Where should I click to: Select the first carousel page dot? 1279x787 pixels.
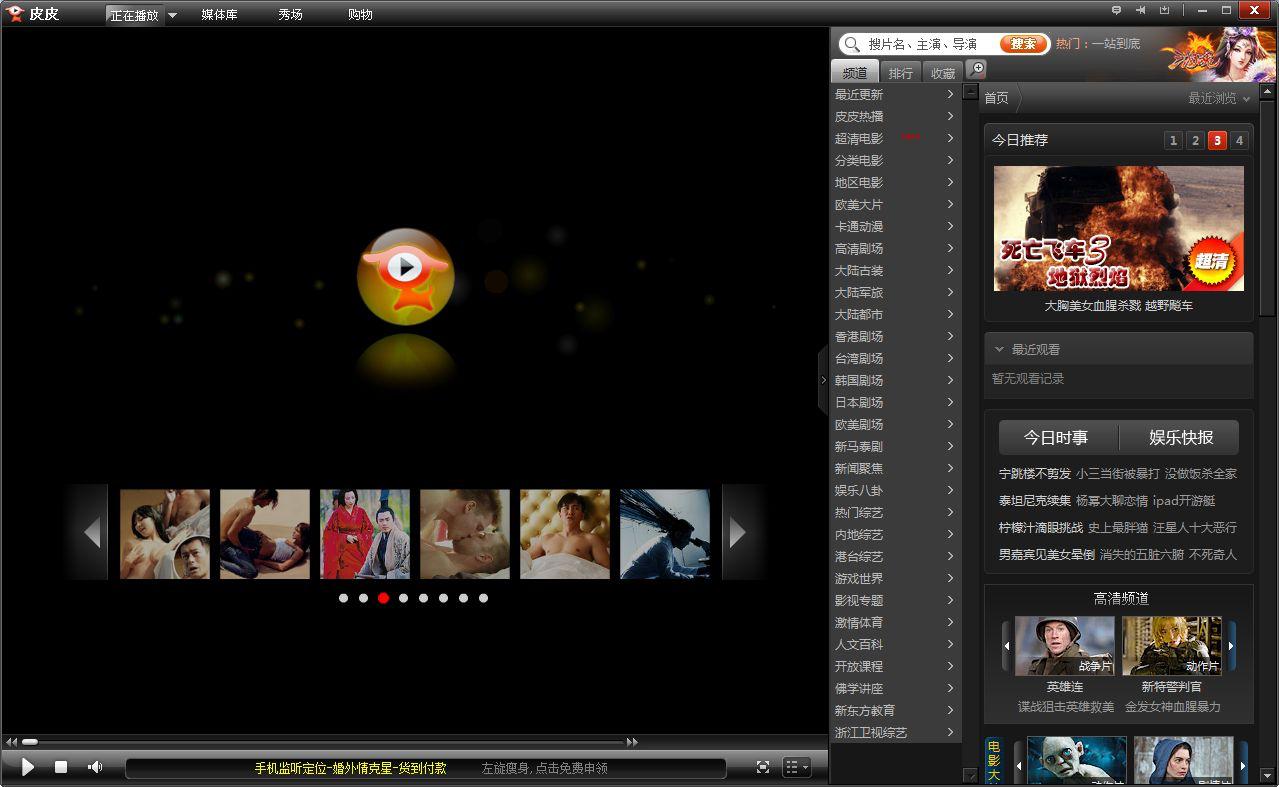pos(343,598)
